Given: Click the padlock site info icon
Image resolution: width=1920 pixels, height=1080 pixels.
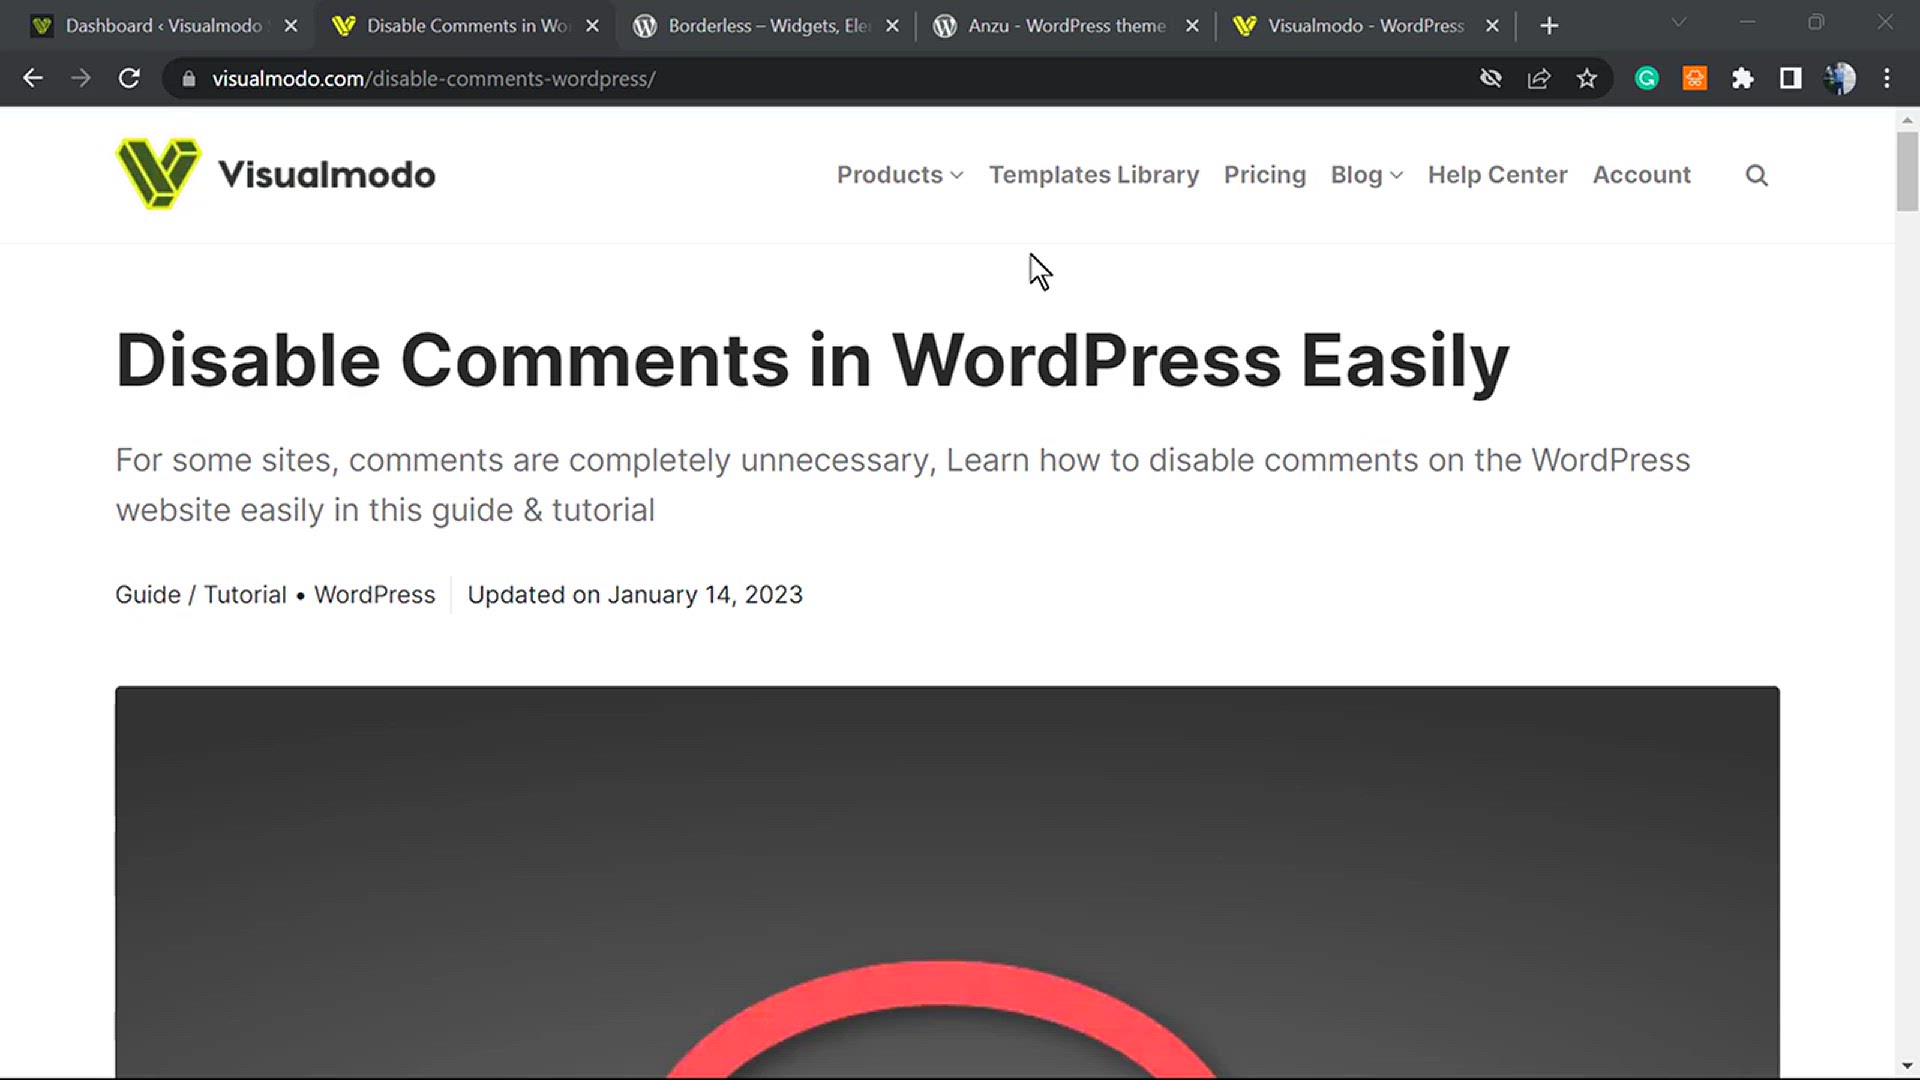Looking at the screenshot, I should (188, 78).
